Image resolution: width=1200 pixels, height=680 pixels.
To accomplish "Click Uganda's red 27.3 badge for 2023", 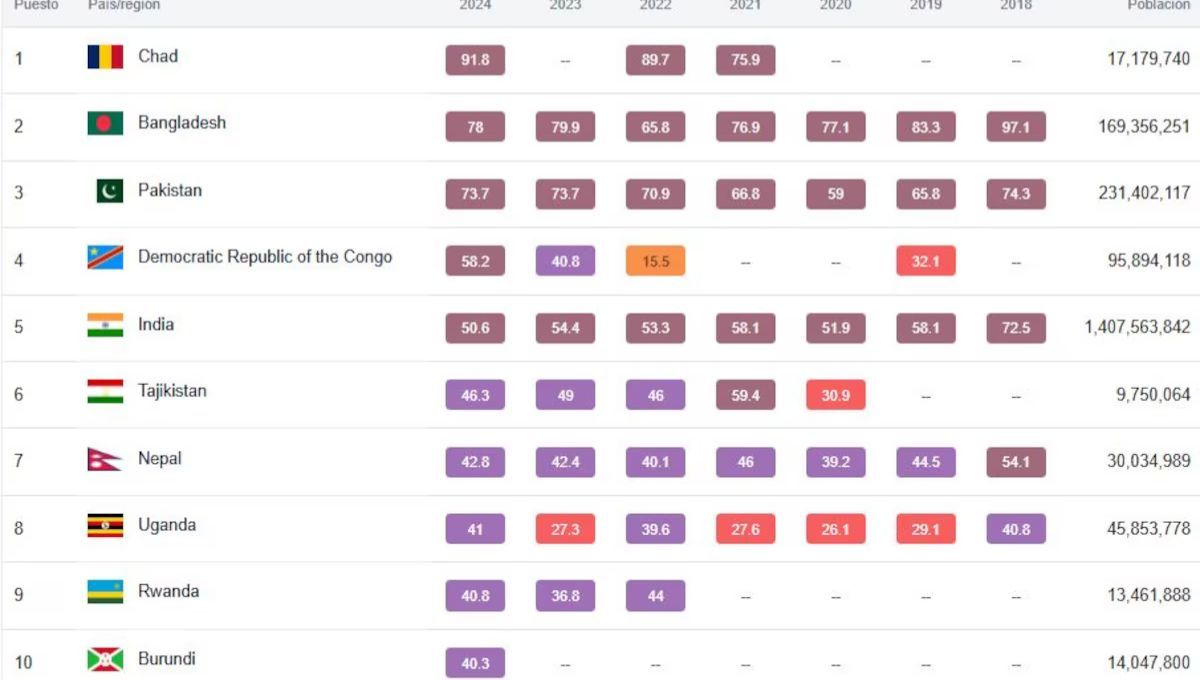I will (x=565, y=529).
